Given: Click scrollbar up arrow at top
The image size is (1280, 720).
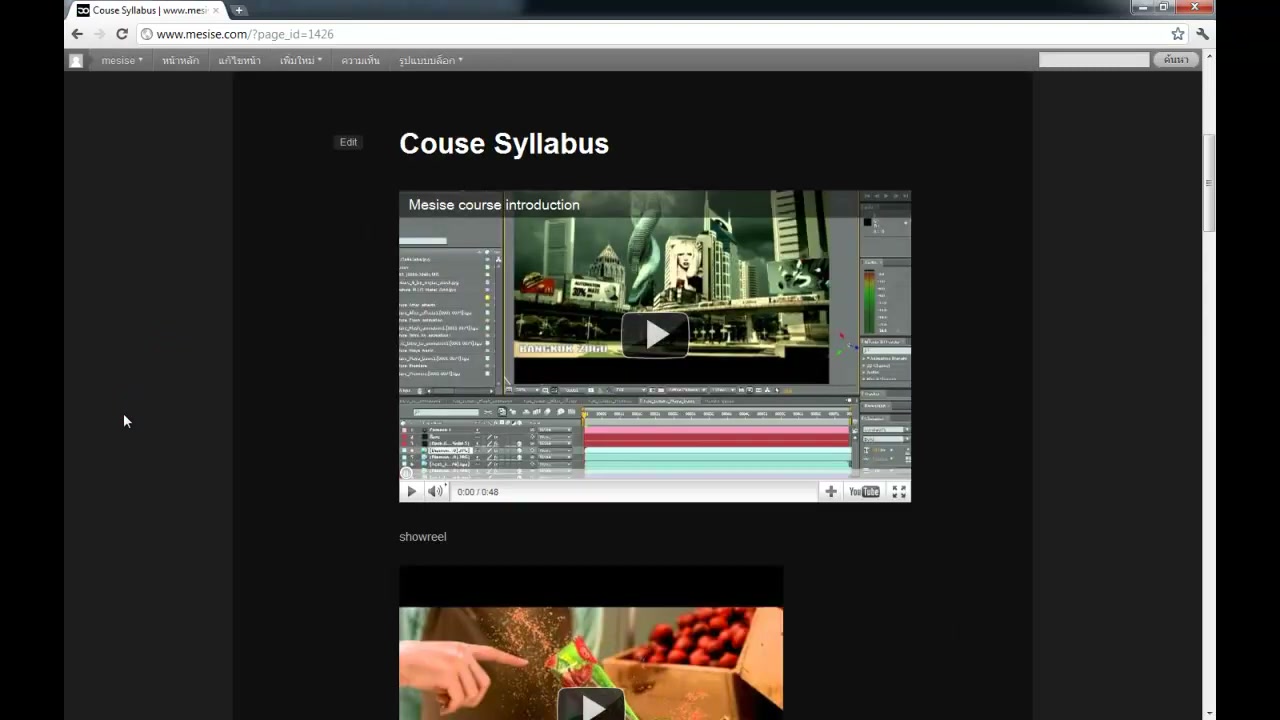Looking at the screenshot, I should point(1209,57).
